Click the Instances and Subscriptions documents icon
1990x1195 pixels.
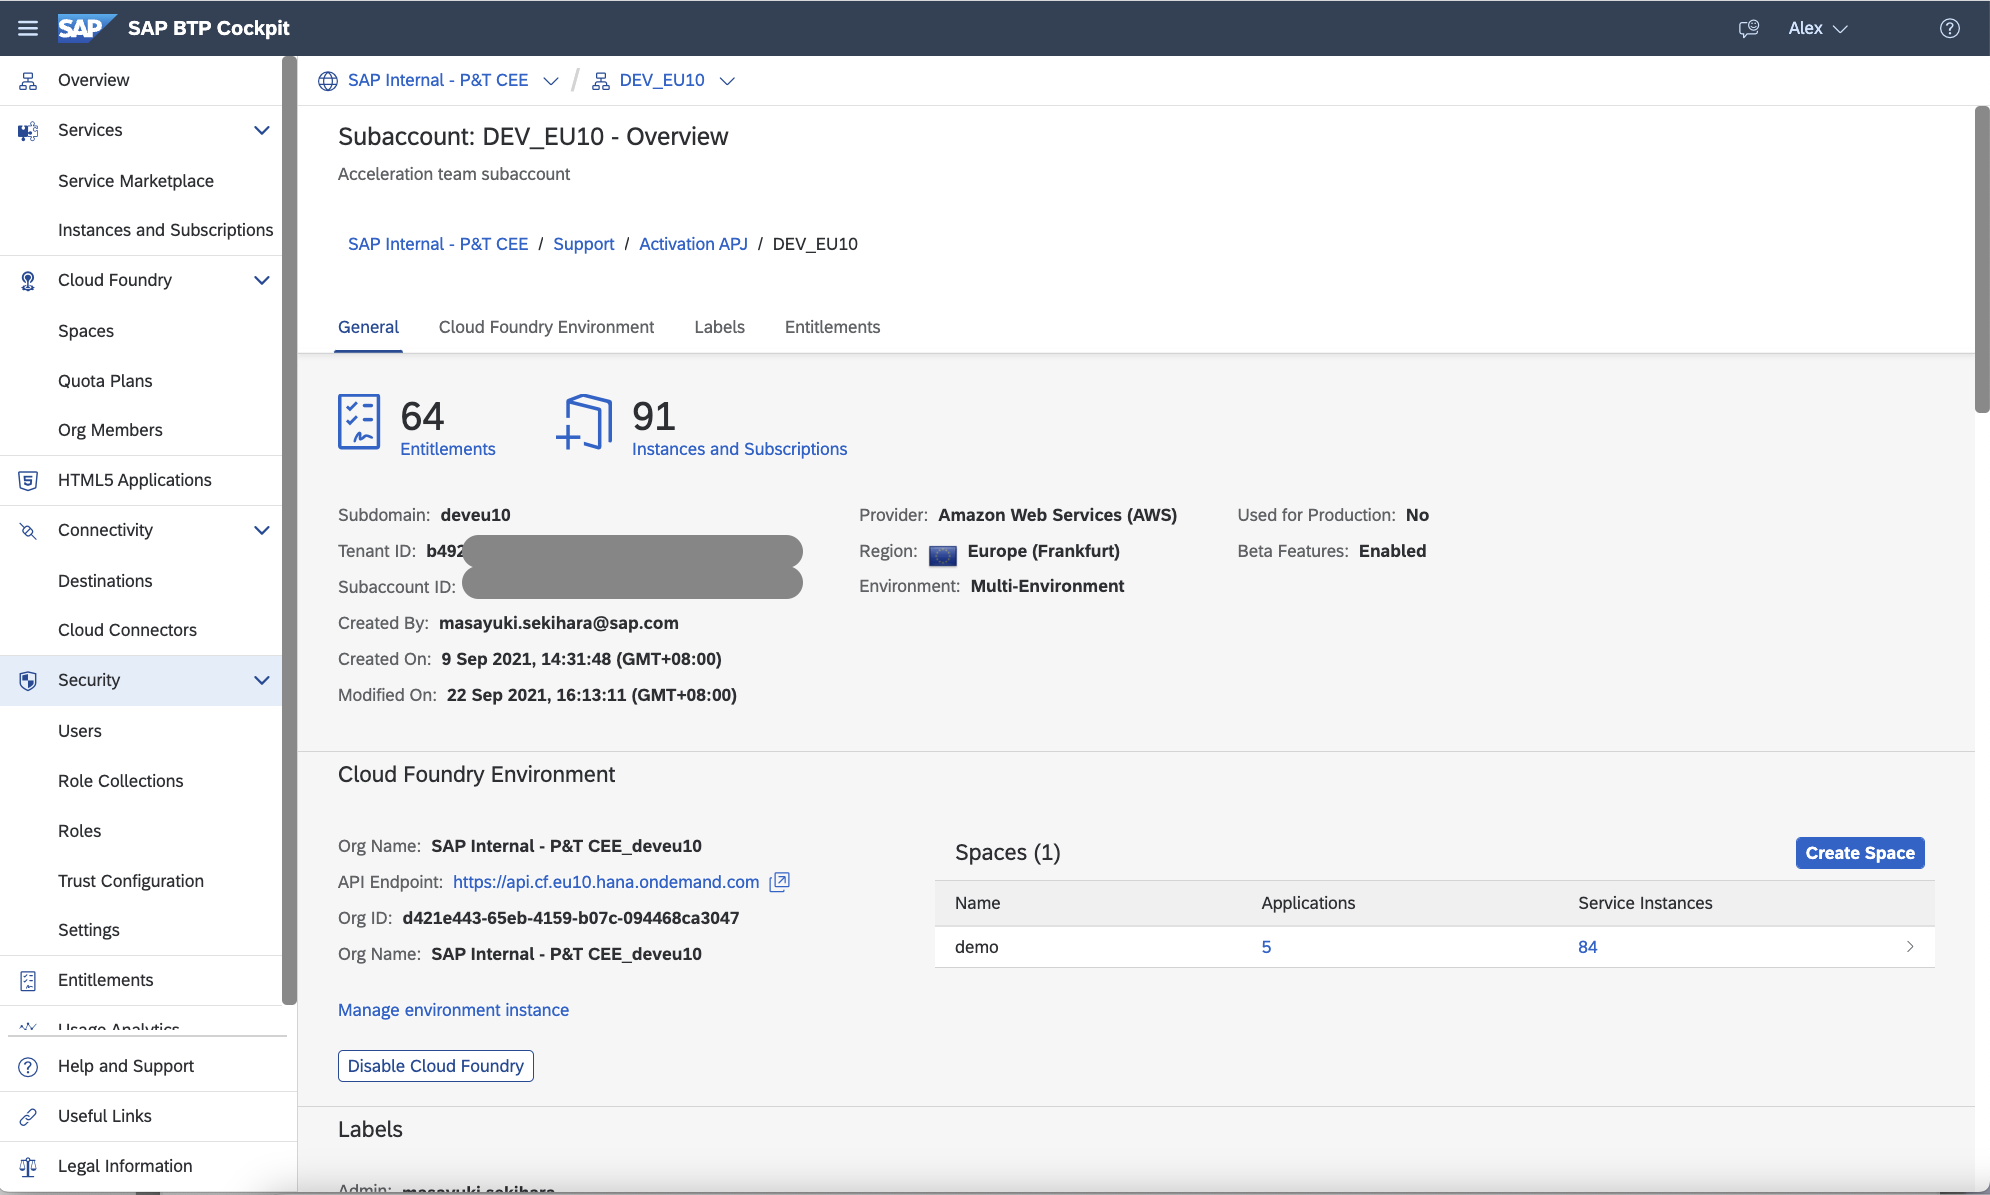[x=585, y=422]
